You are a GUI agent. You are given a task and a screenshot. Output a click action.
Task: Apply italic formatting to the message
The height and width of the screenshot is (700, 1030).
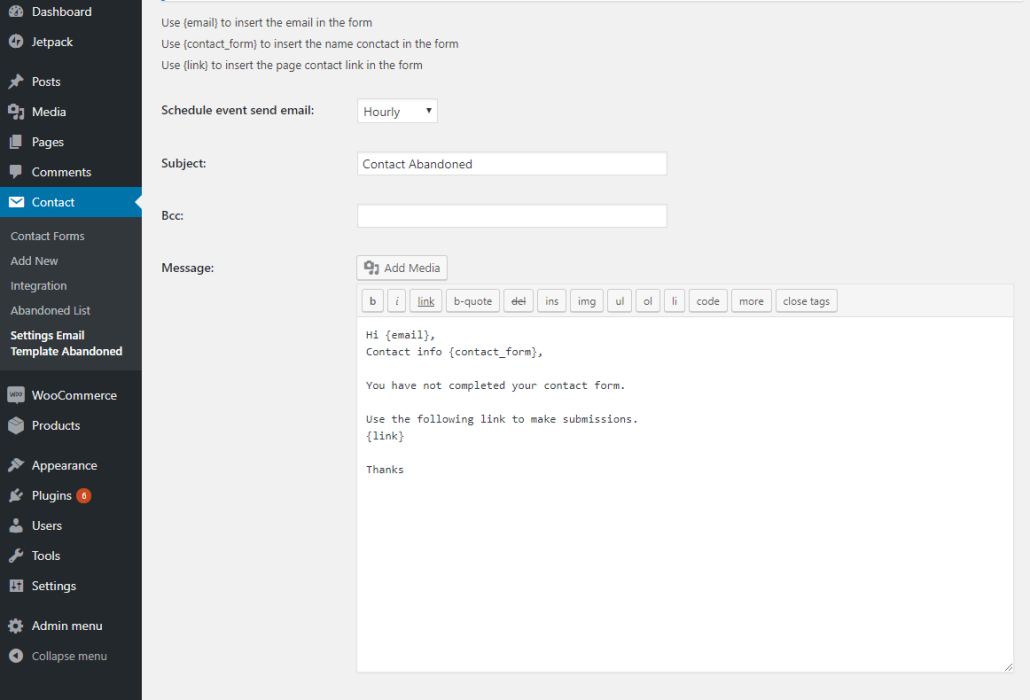(x=394, y=300)
